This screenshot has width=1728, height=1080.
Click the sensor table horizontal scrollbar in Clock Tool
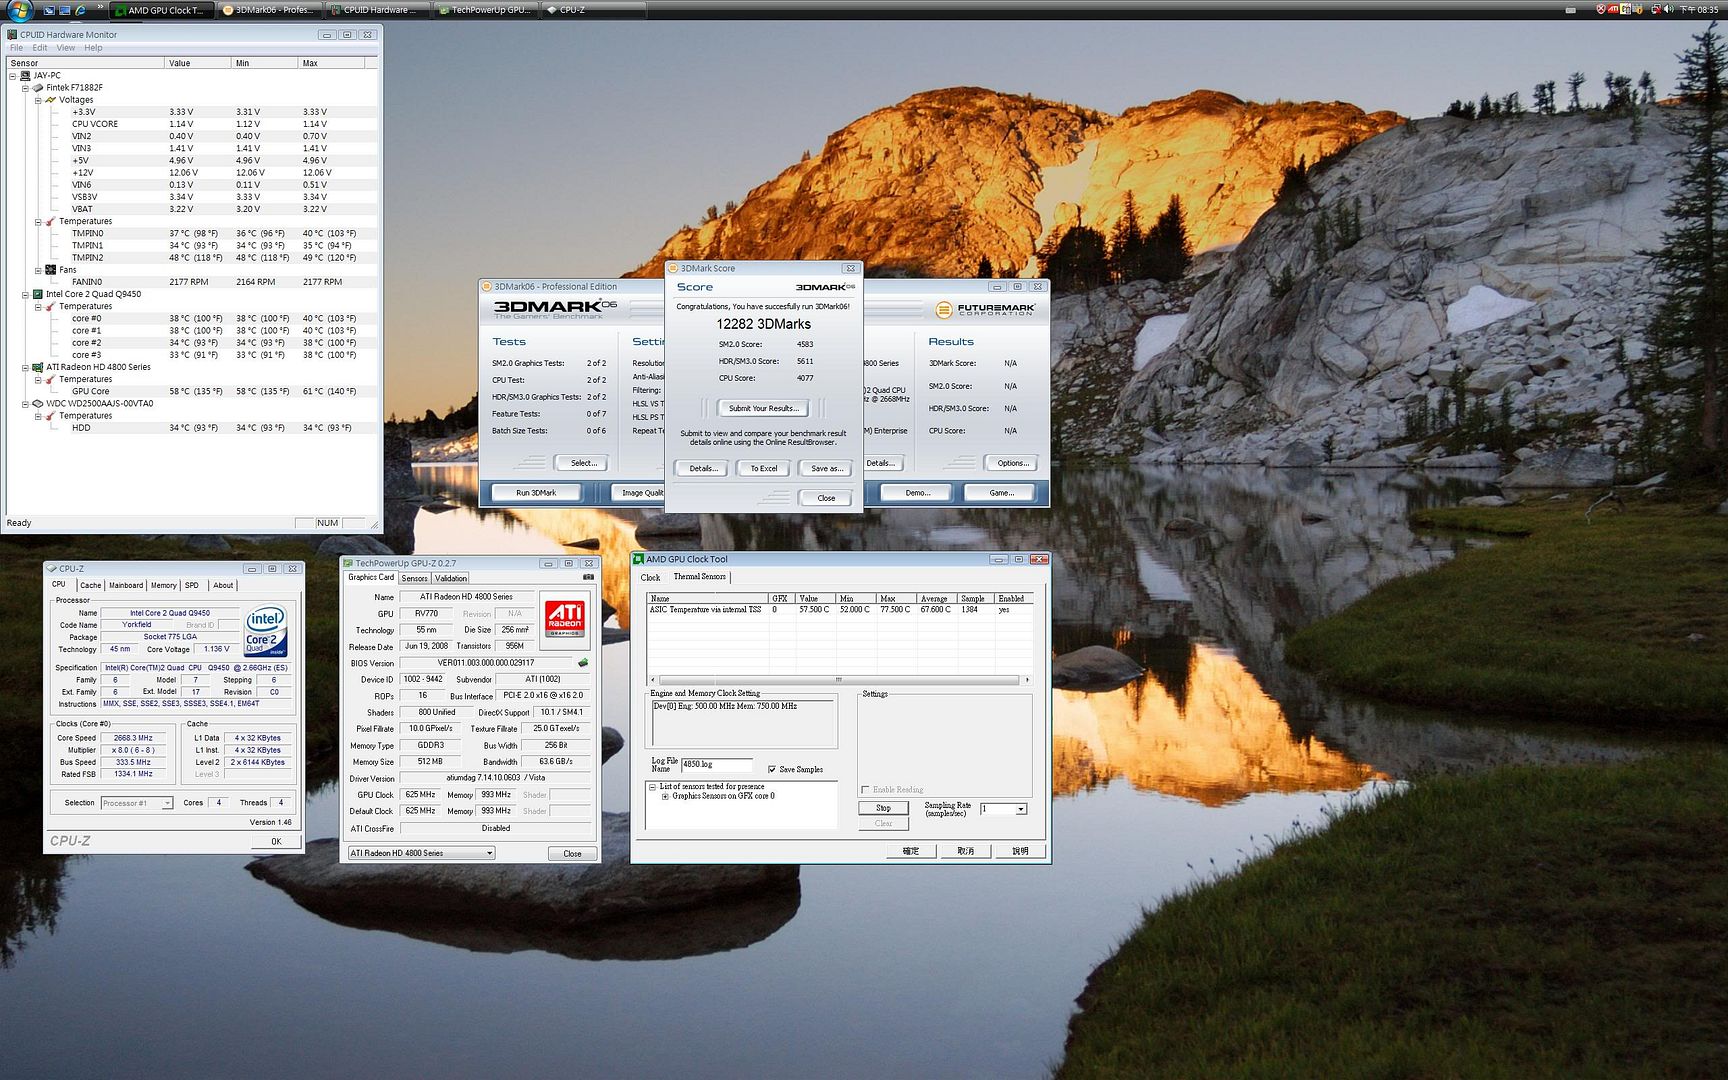tap(838, 680)
